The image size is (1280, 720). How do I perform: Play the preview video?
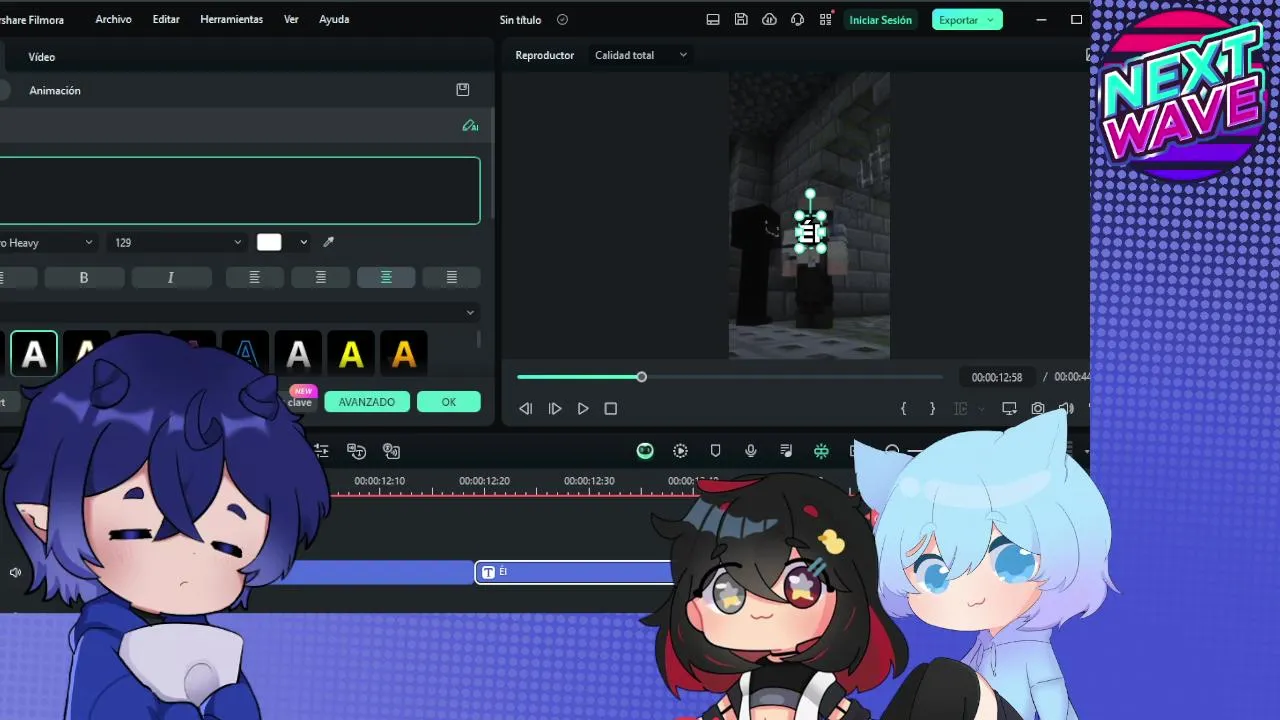(x=583, y=408)
